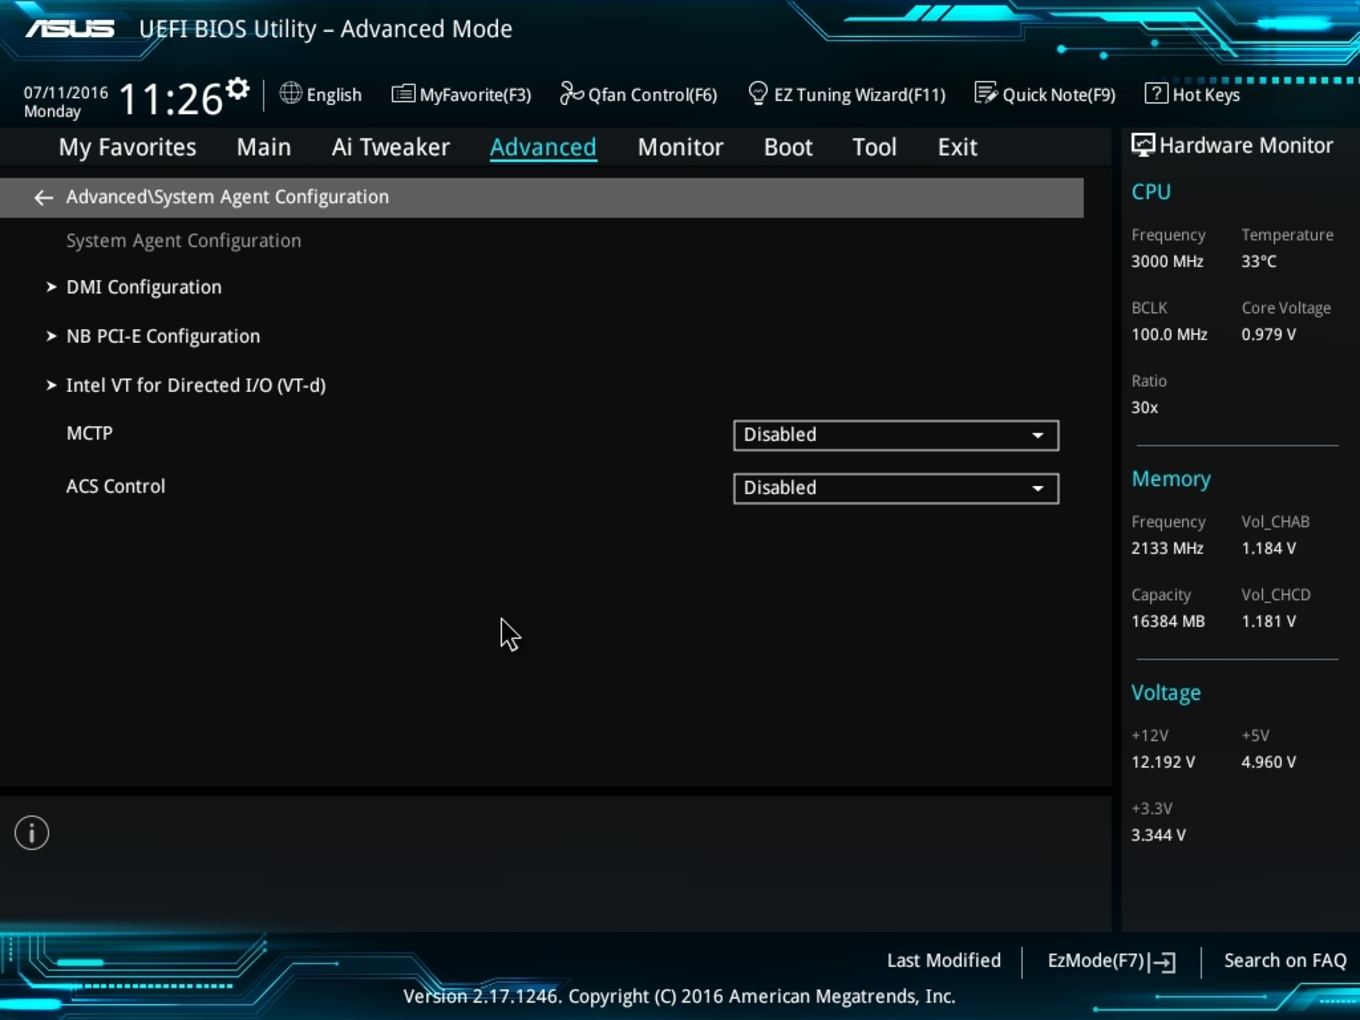Viewport: 1360px width, 1020px height.
Task: Click the +12V 12.192 V reading
Action: [x=1163, y=762]
